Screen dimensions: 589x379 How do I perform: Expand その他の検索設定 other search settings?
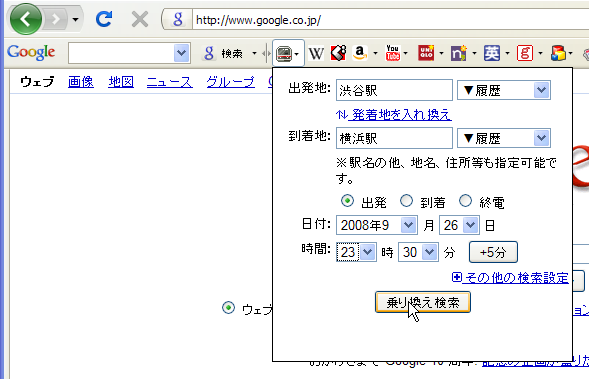pyautogui.click(x=510, y=278)
